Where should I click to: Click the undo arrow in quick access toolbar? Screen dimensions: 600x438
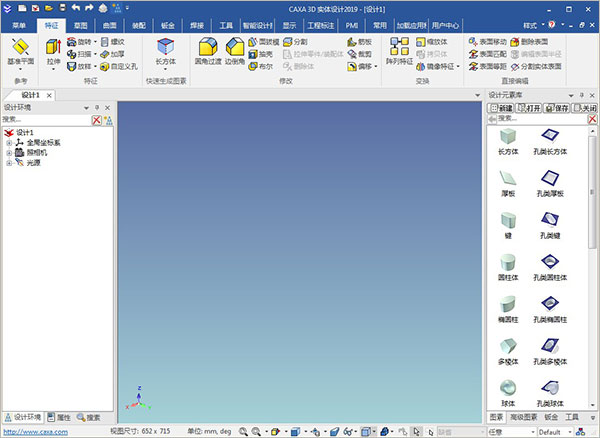pyautogui.click(x=76, y=8)
